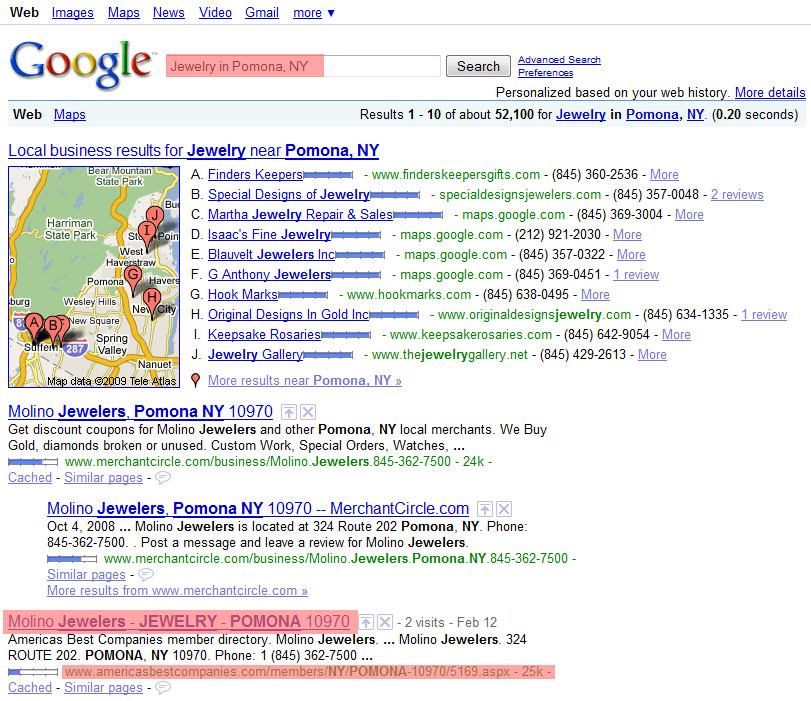Open Cached link under first Molino Jewelers result
The image size is (811, 701).
(x=30, y=478)
